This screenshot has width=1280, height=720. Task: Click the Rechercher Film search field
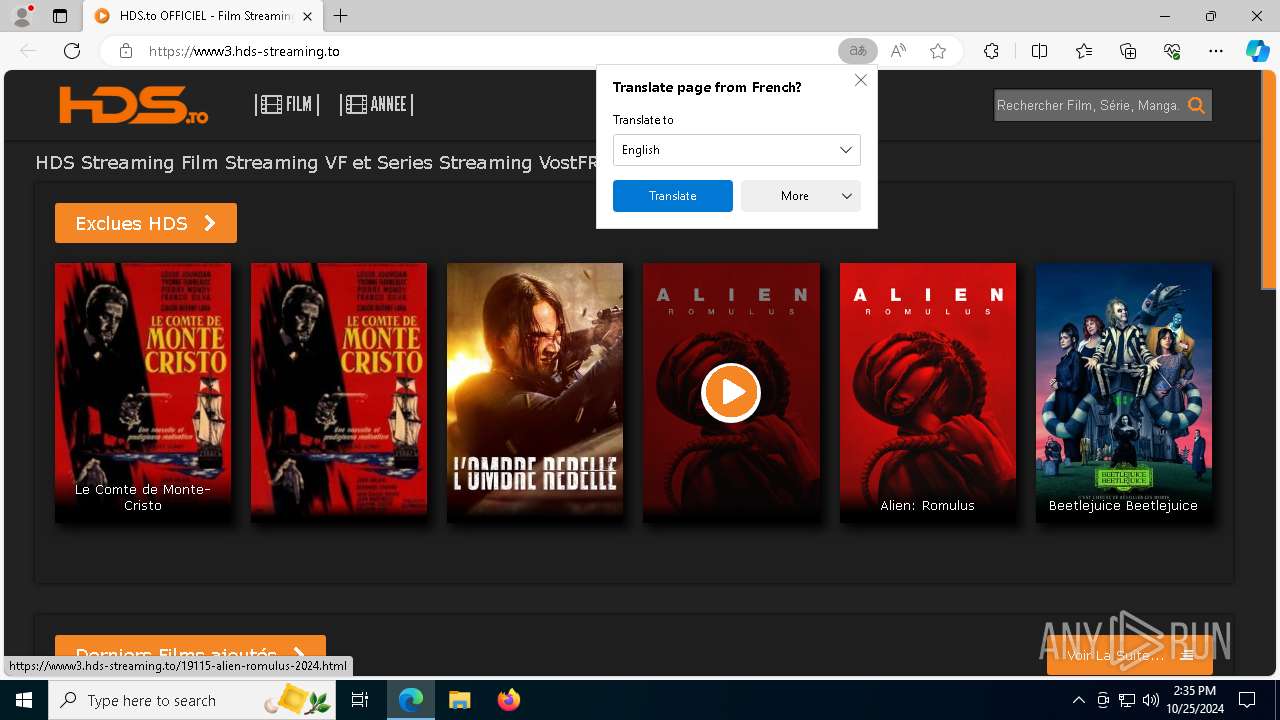1088,105
